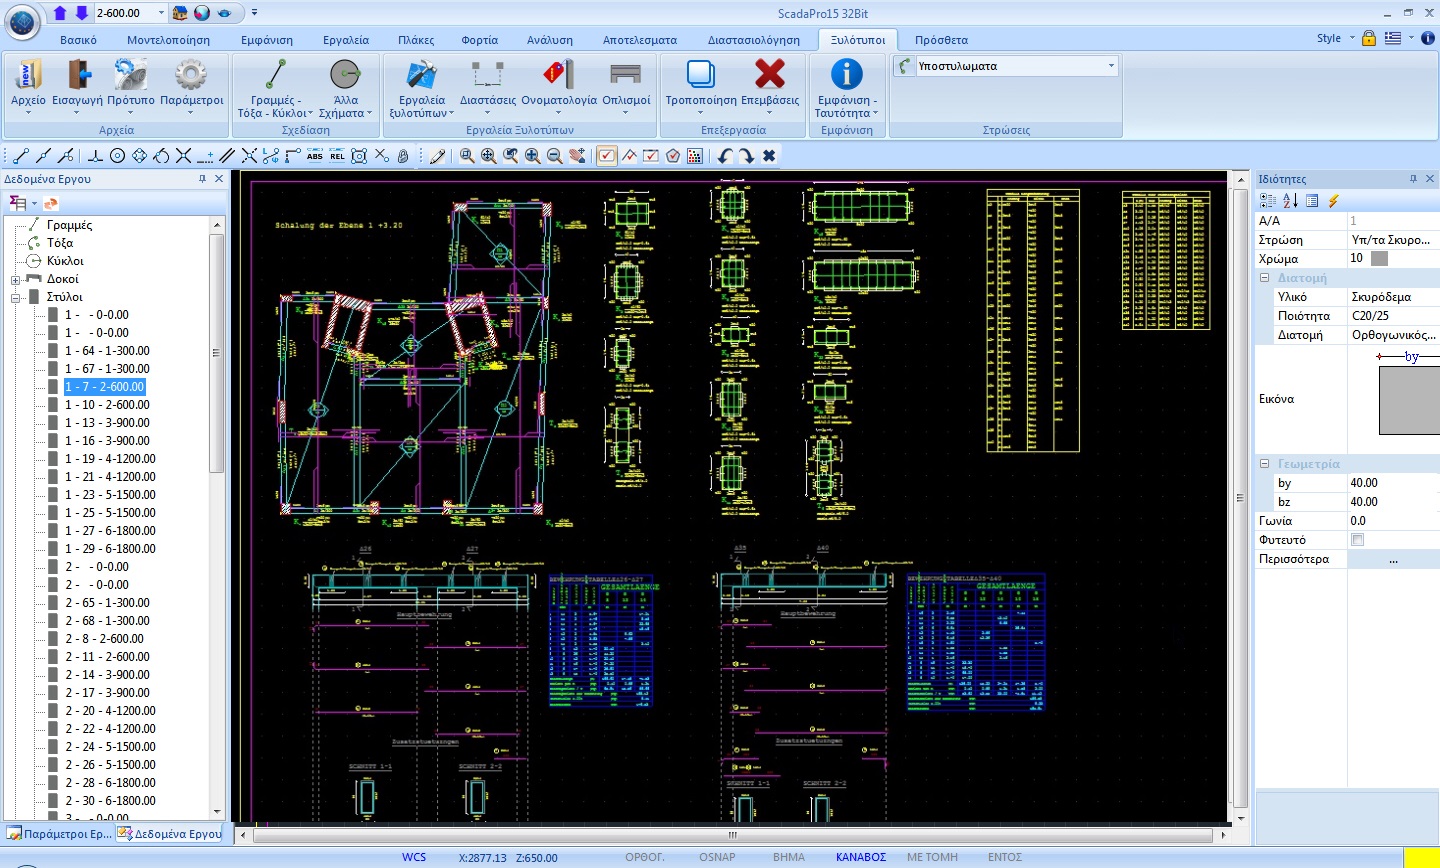This screenshot has height=868, width=1440.
Task: Click the Move Level Up blue arrow
Action: 60,13
